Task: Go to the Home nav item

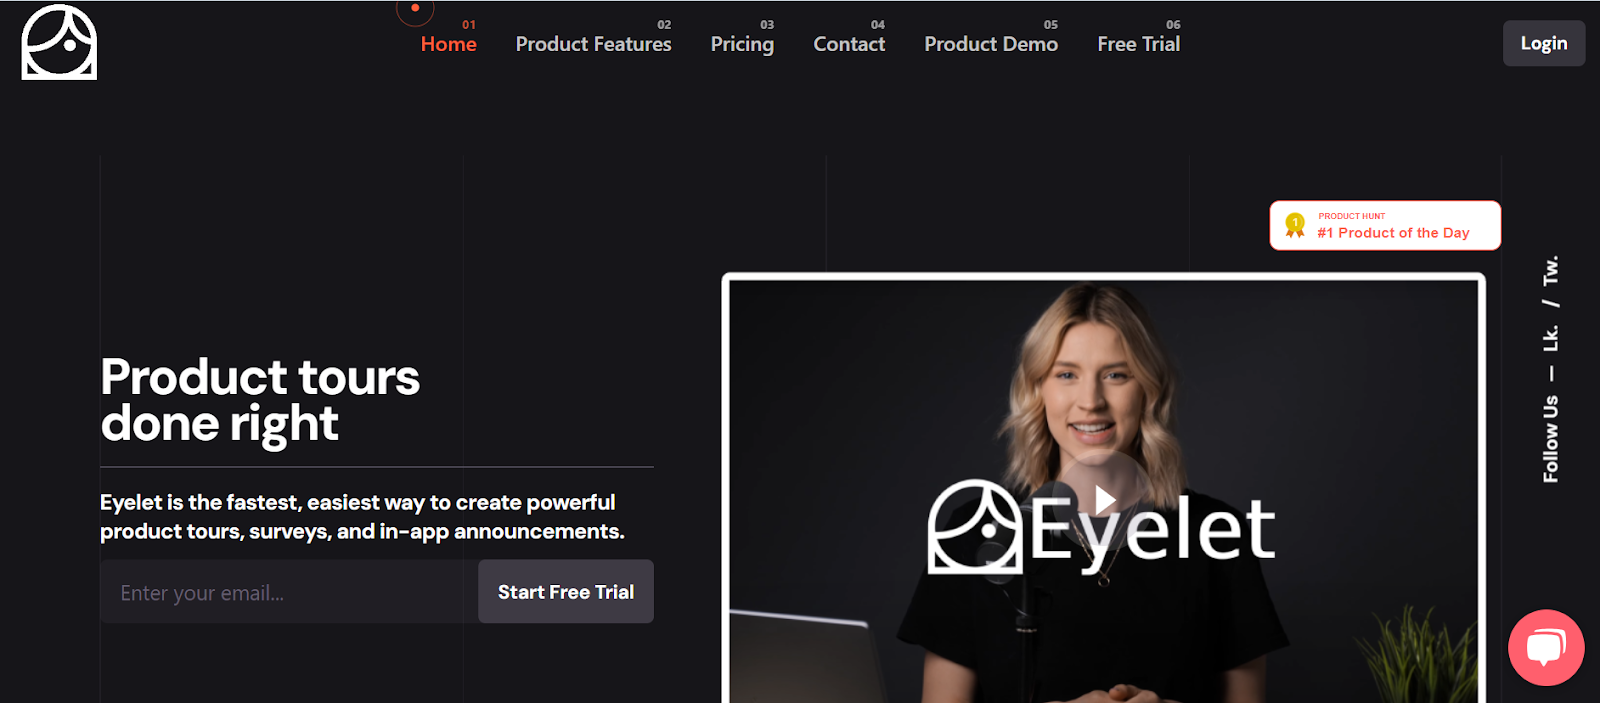Action: 448,44
